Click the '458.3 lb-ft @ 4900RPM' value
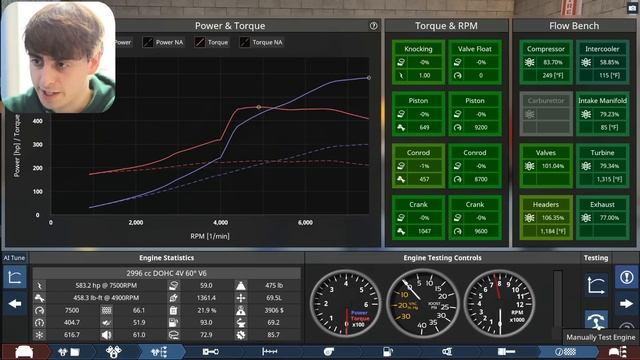 tap(106, 298)
